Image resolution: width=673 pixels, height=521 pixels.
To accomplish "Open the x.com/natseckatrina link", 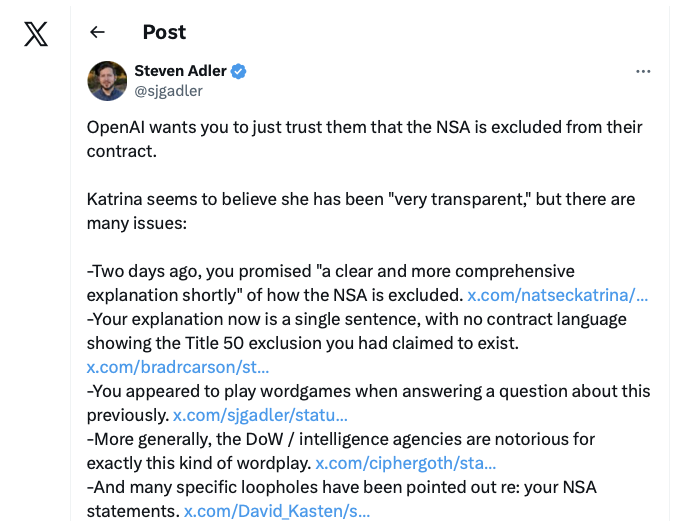I will click(558, 295).
